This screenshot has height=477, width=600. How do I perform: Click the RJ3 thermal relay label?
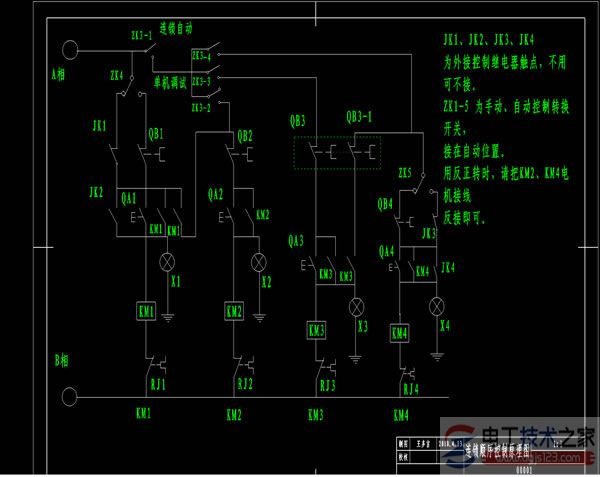tap(328, 385)
